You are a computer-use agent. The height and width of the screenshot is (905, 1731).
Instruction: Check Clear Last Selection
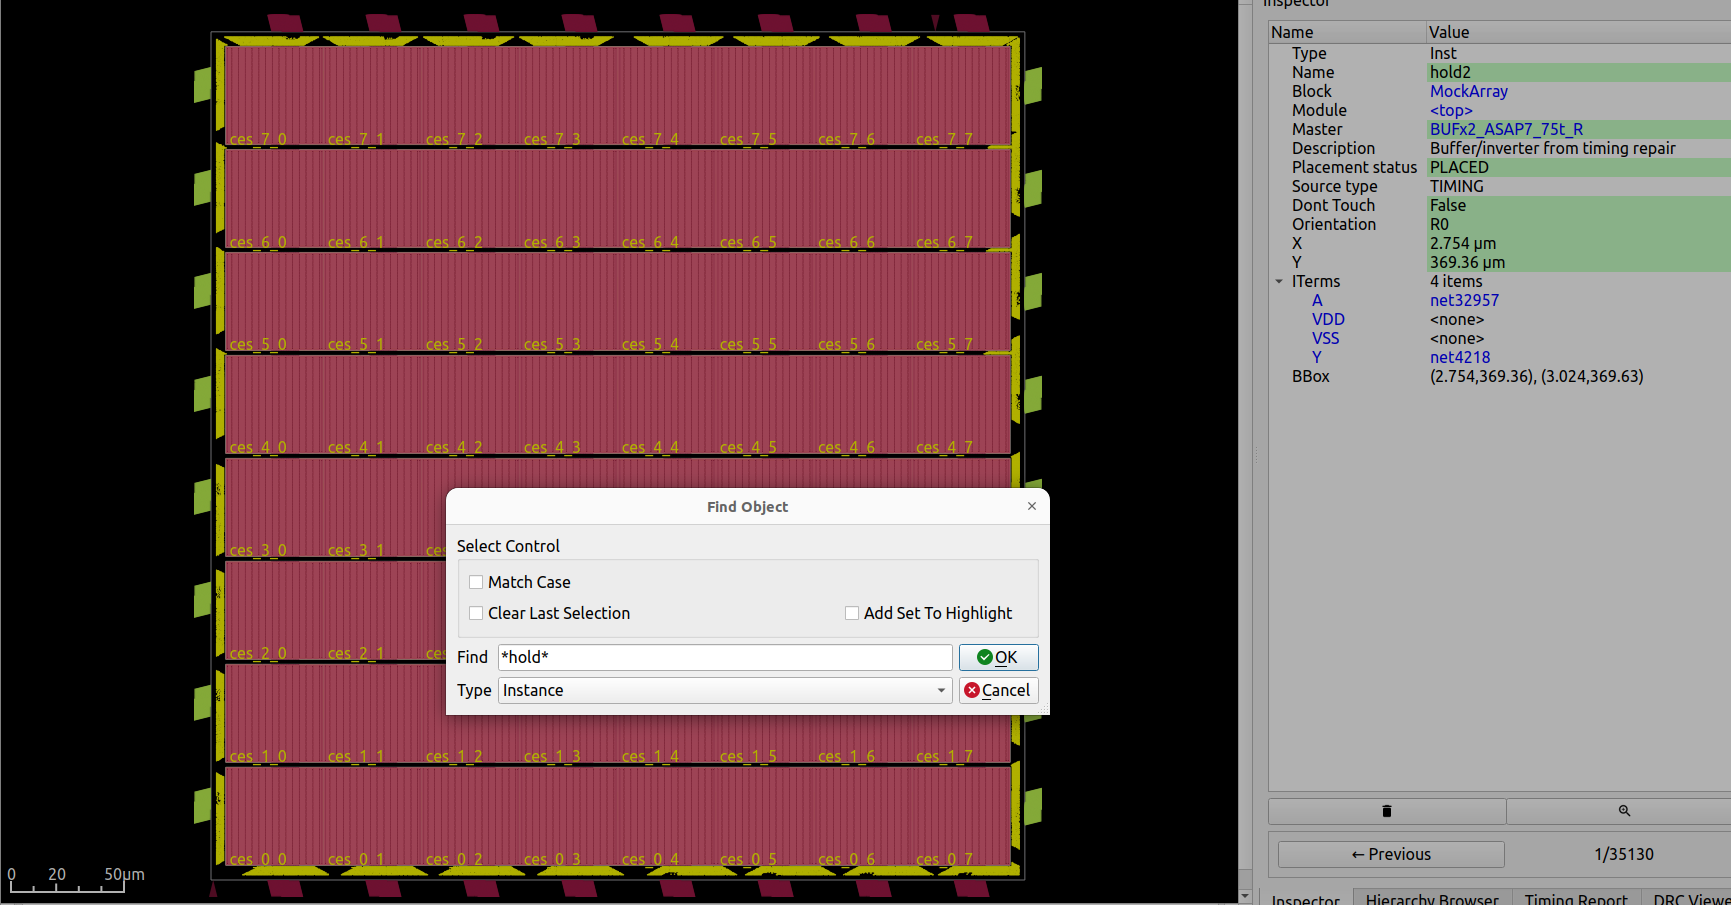coord(476,613)
